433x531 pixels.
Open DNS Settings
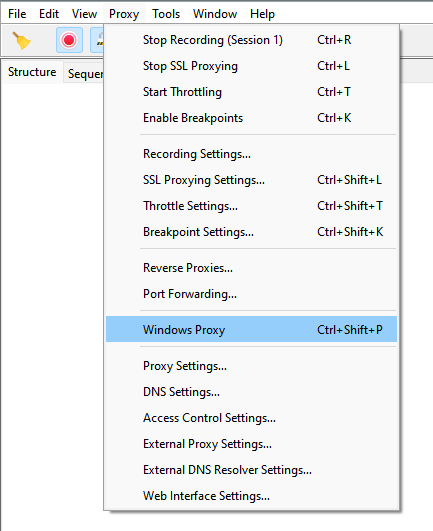click(x=251, y=392)
